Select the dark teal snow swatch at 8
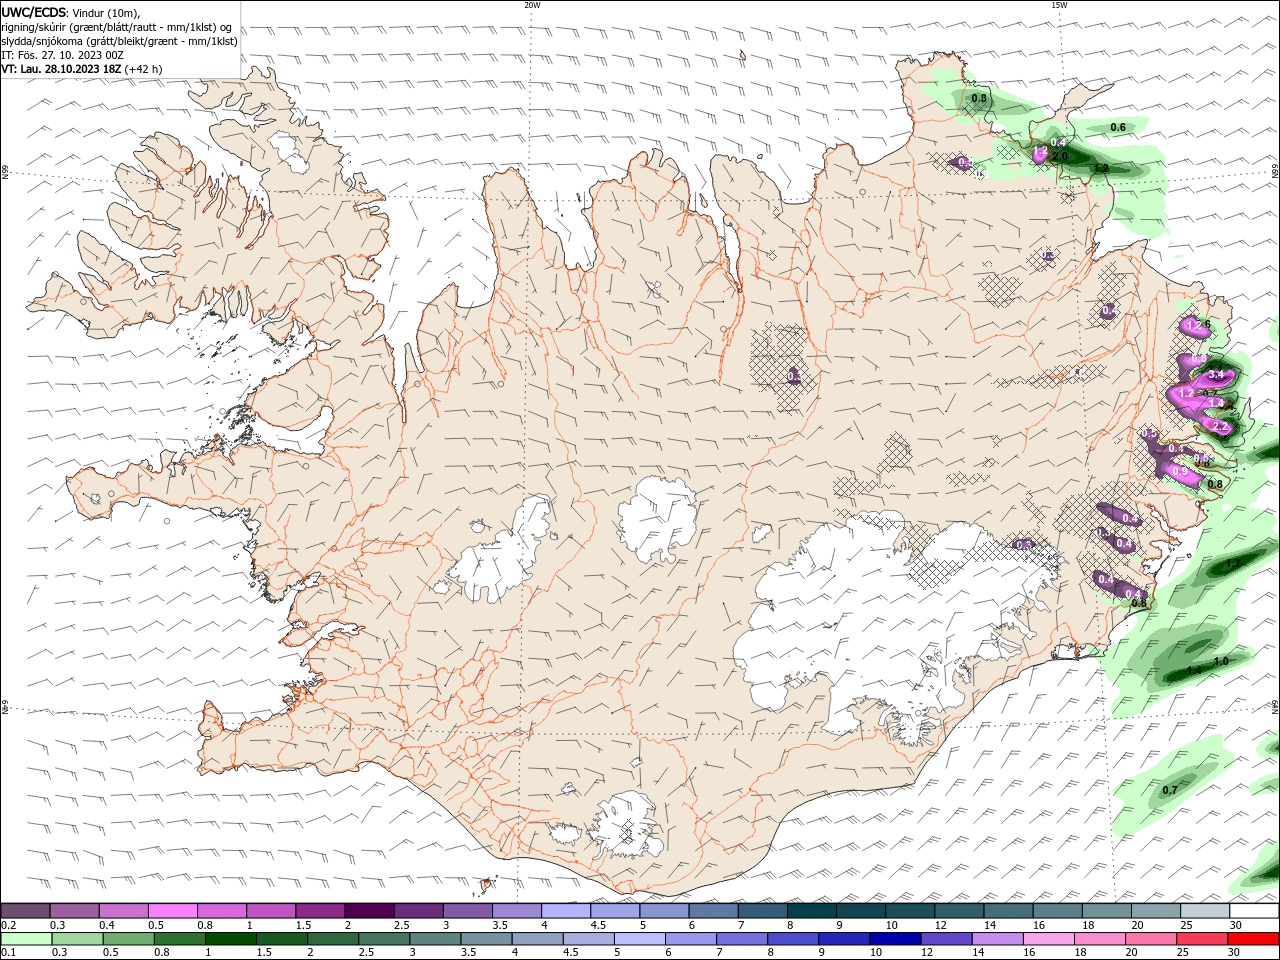 pos(810,911)
